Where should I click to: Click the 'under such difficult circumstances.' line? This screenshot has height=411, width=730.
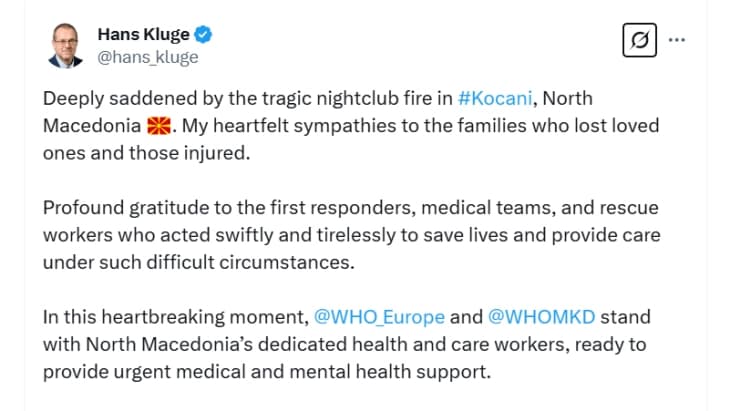click(x=199, y=263)
